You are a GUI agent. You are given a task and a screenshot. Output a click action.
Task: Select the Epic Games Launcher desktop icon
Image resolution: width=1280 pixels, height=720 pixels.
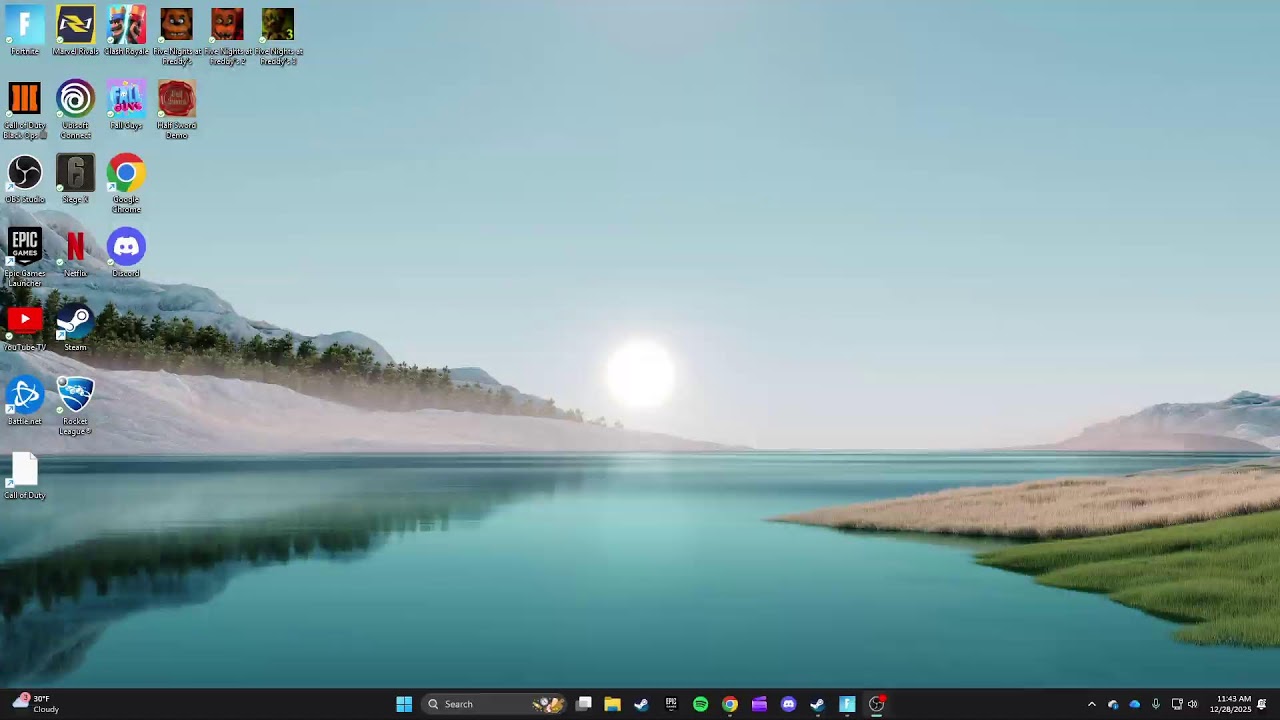click(x=25, y=258)
